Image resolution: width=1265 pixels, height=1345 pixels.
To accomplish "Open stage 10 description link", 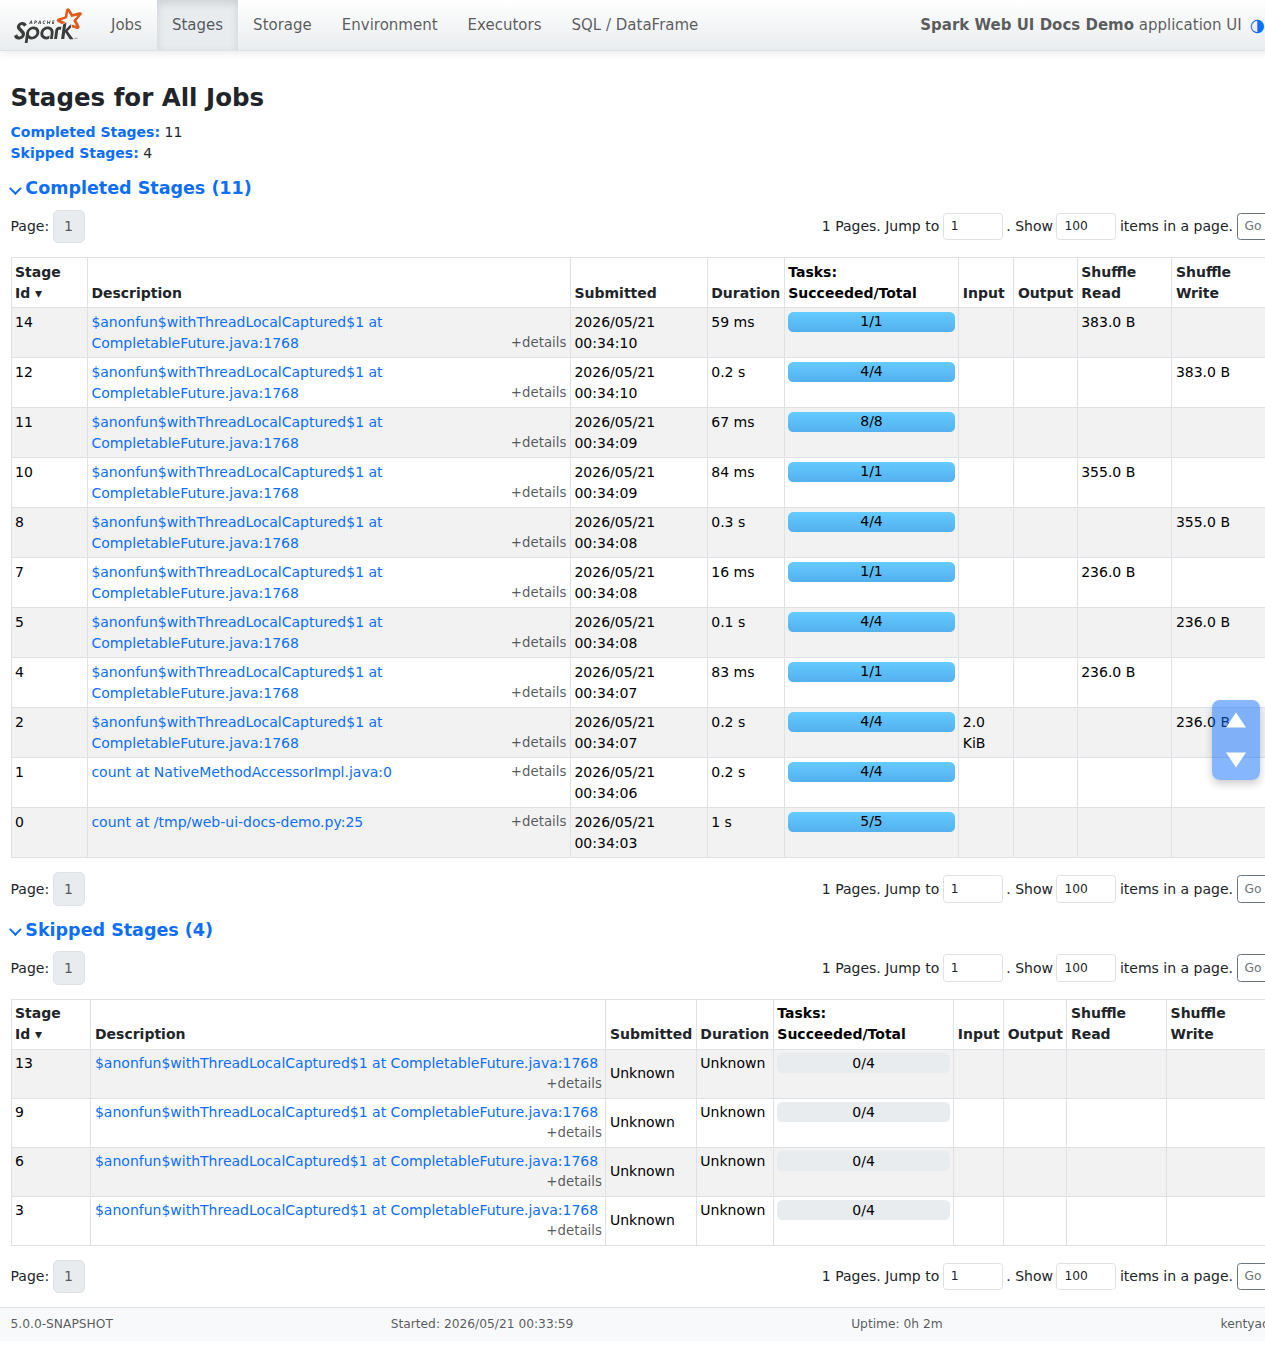I will pyautogui.click(x=237, y=482).
